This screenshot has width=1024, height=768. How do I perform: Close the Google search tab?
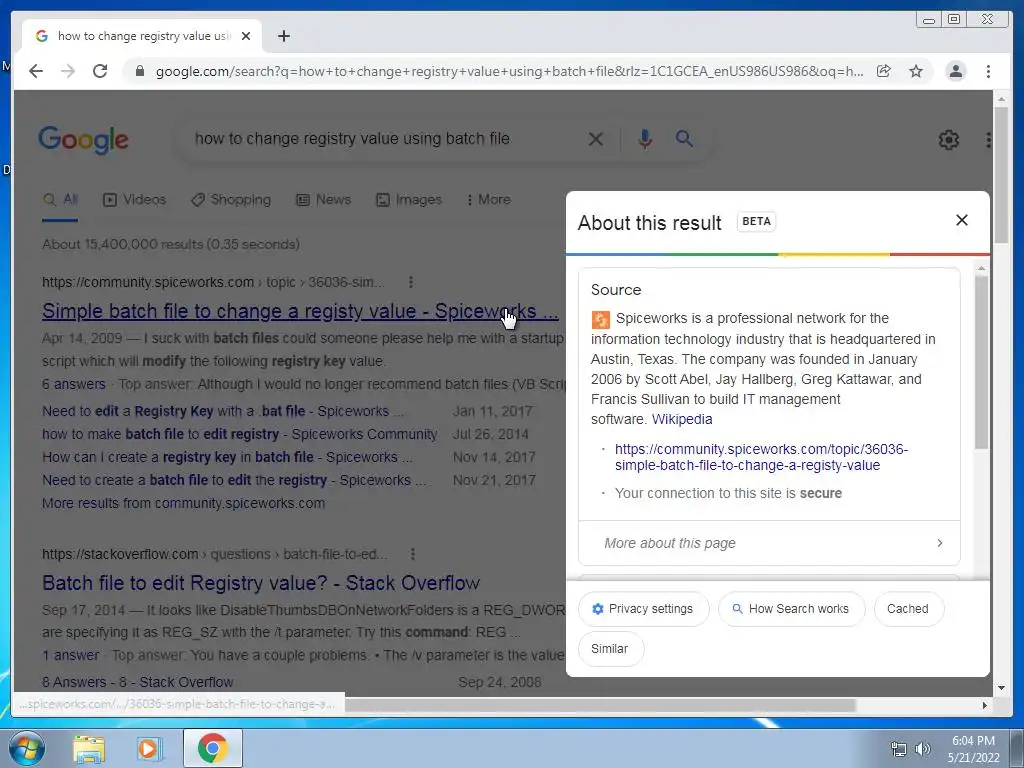pos(246,36)
